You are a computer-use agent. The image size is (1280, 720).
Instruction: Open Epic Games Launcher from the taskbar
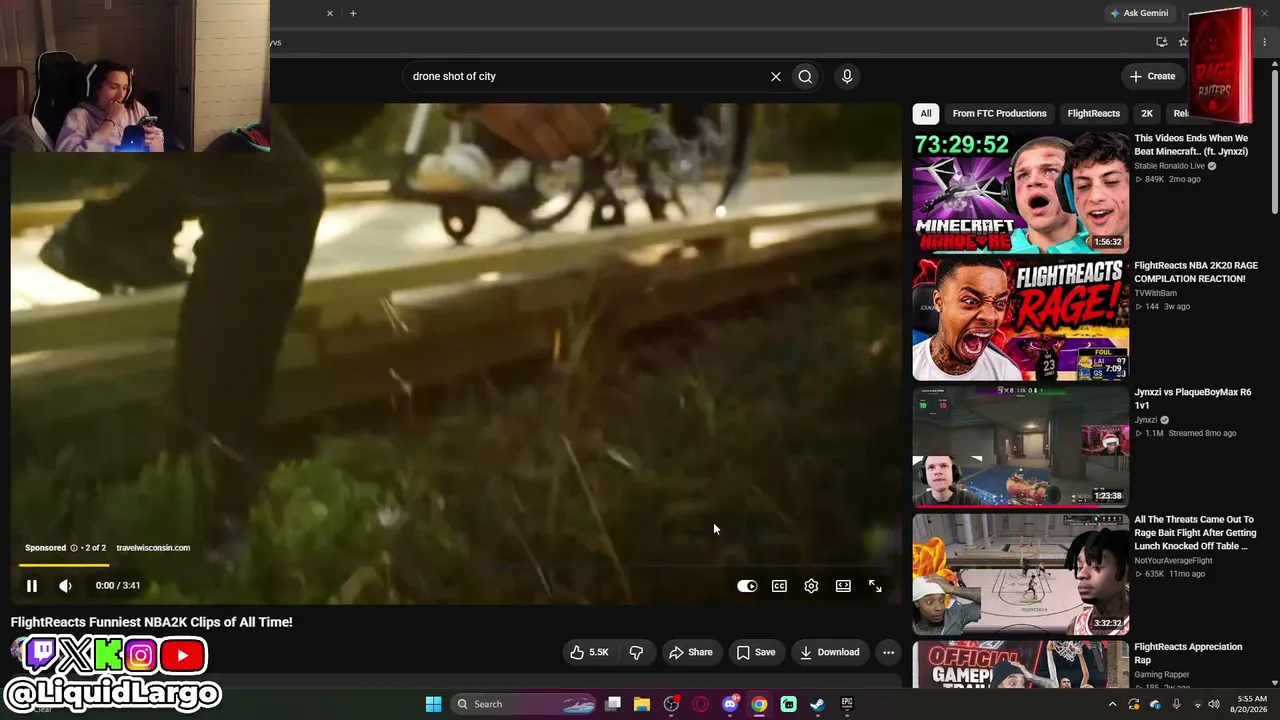(847, 704)
